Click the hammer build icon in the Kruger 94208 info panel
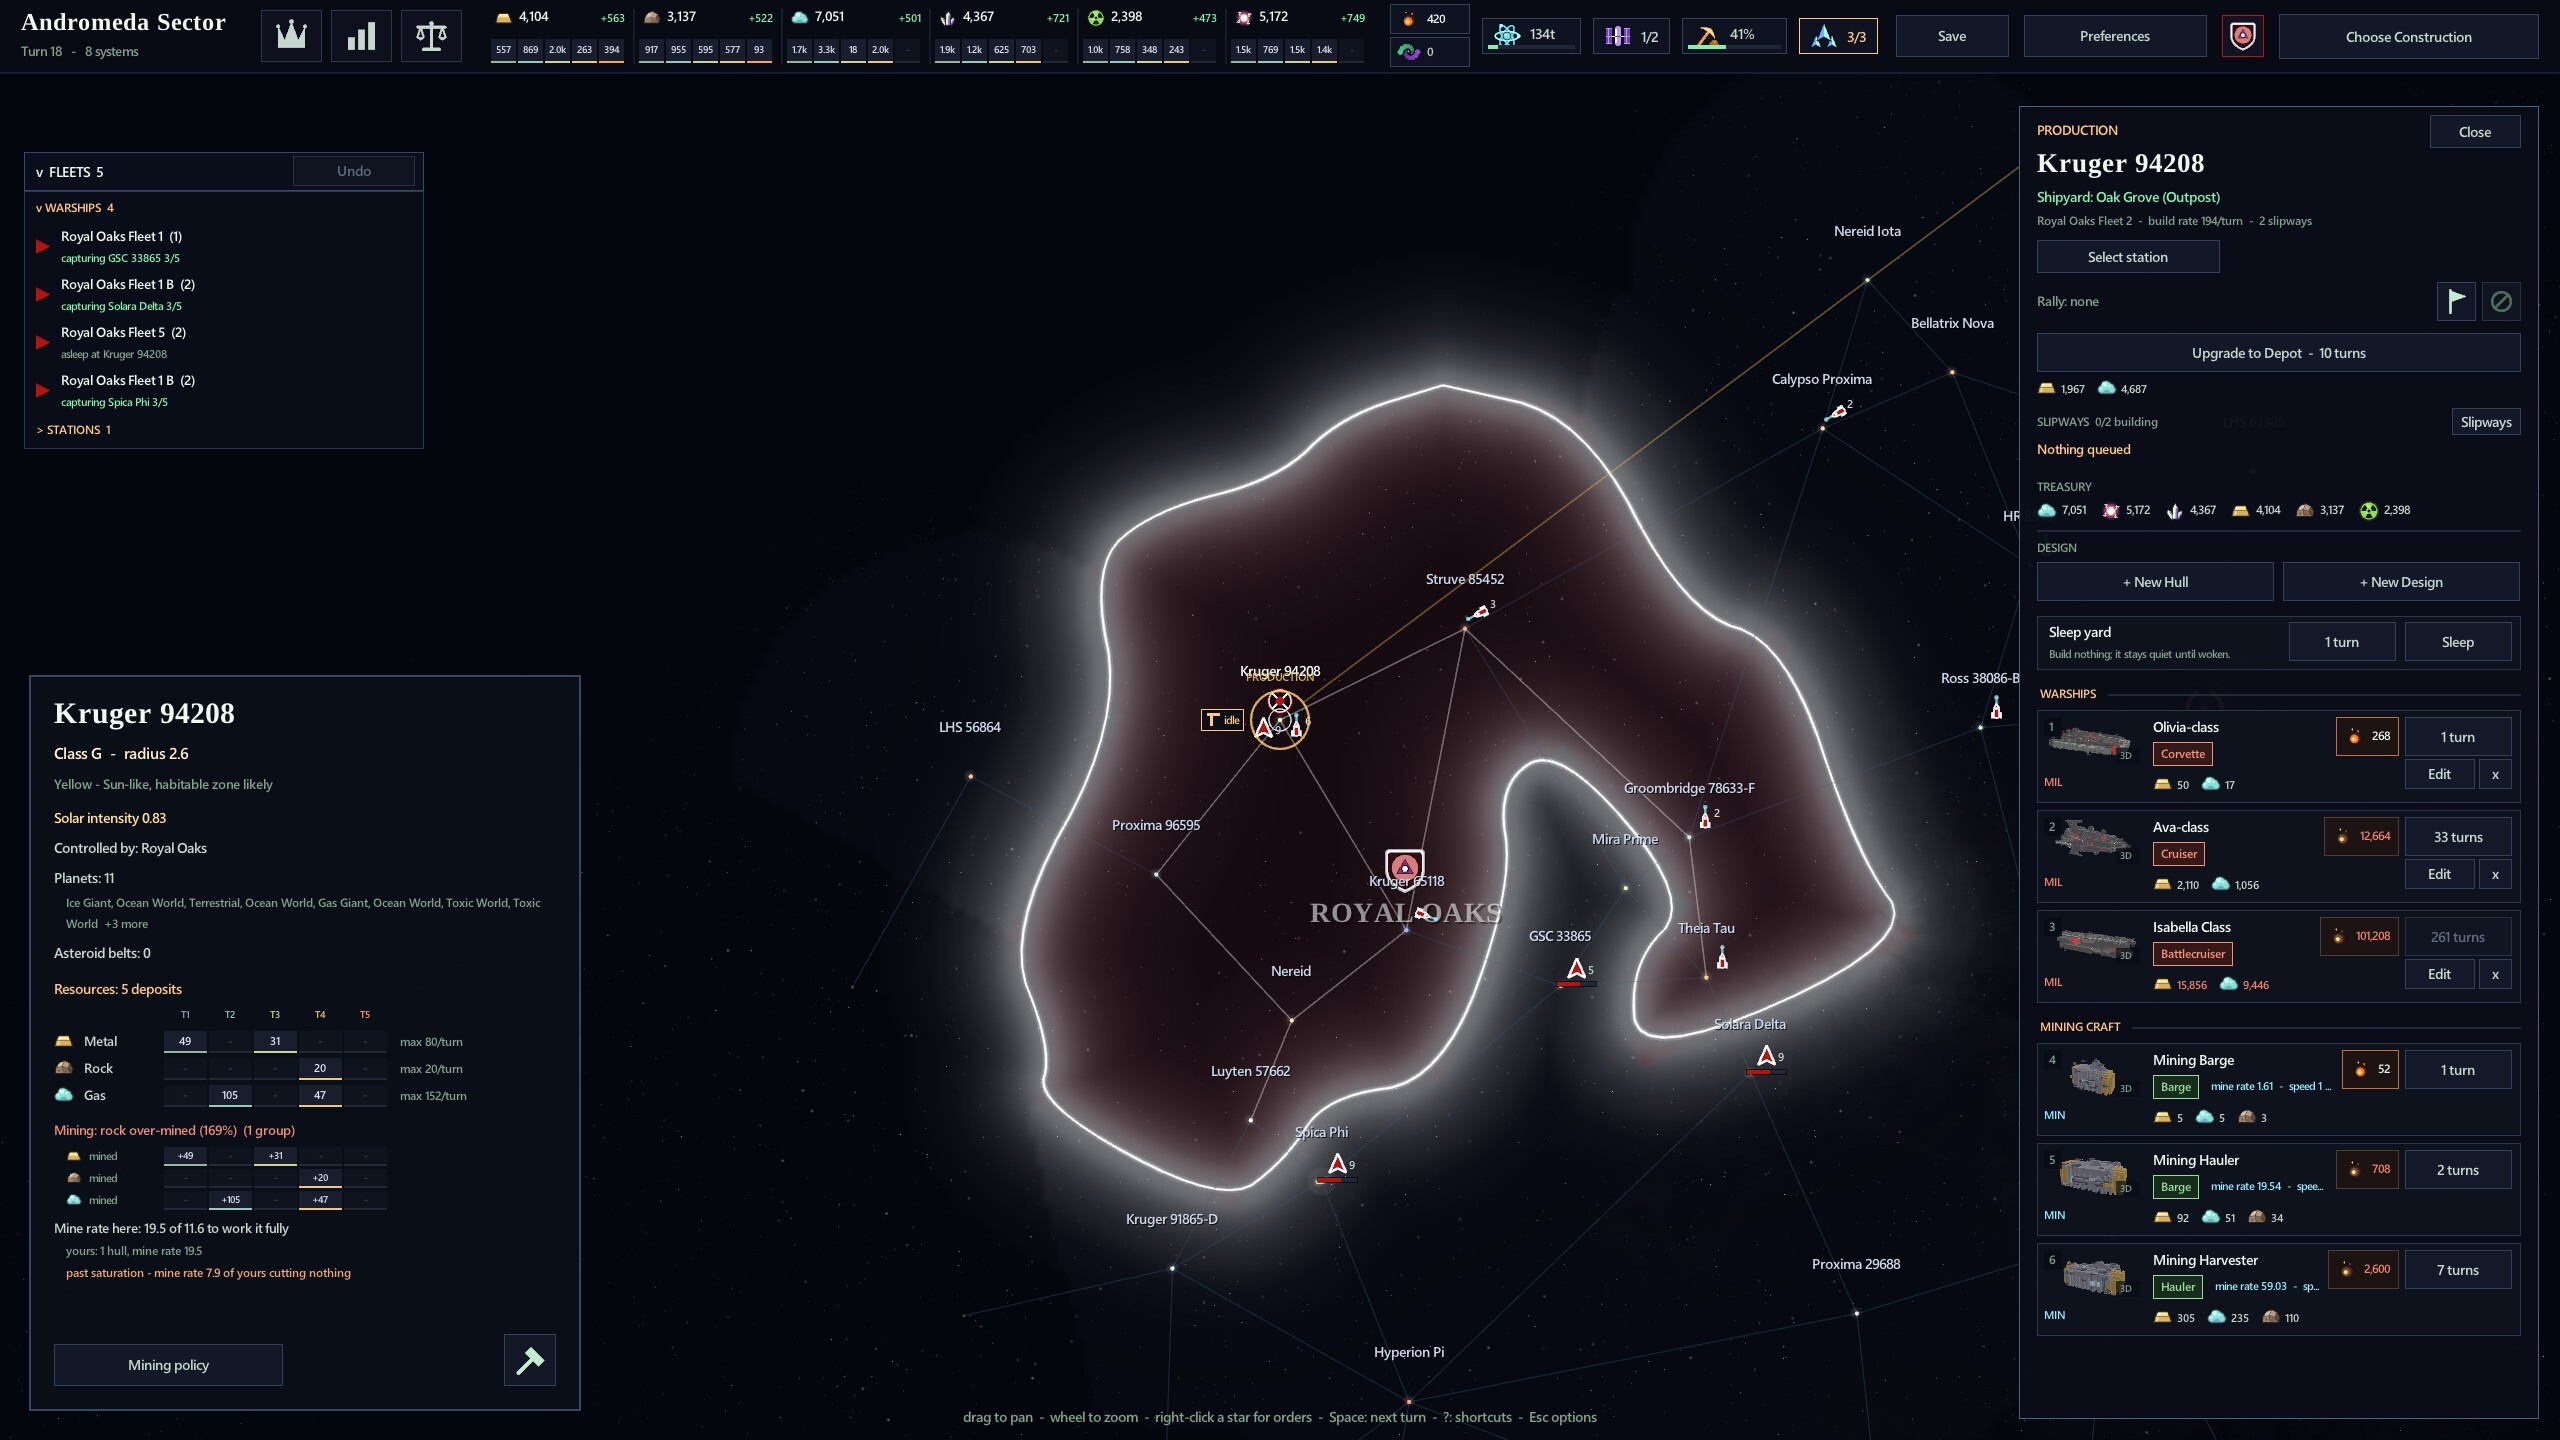Image resolution: width=2560 pixels, height=1440 pixels. [530, 1360]
